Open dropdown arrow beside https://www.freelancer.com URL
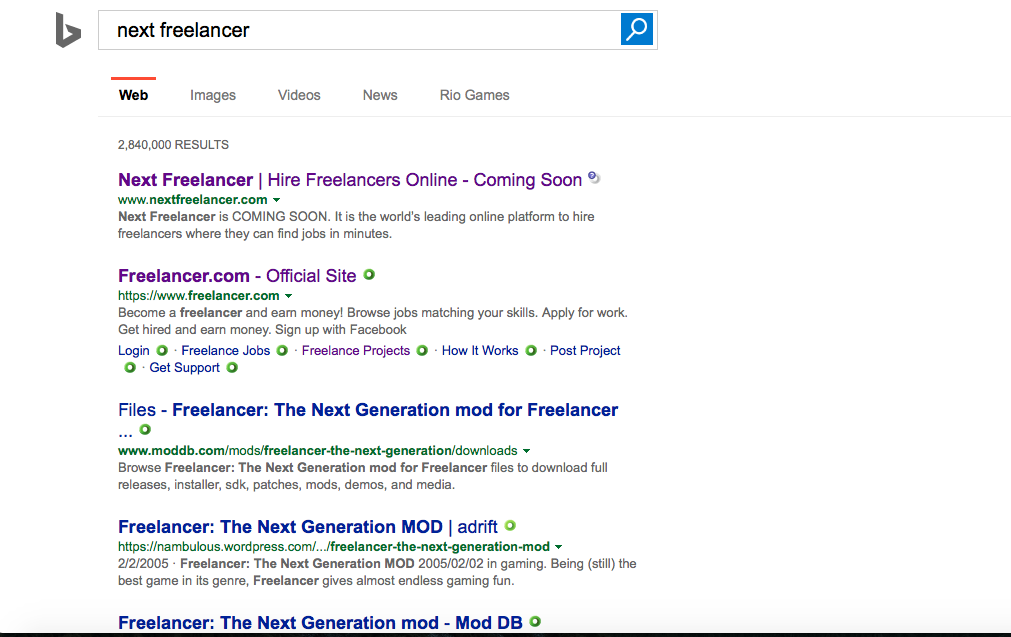 [x=289, y=296]
